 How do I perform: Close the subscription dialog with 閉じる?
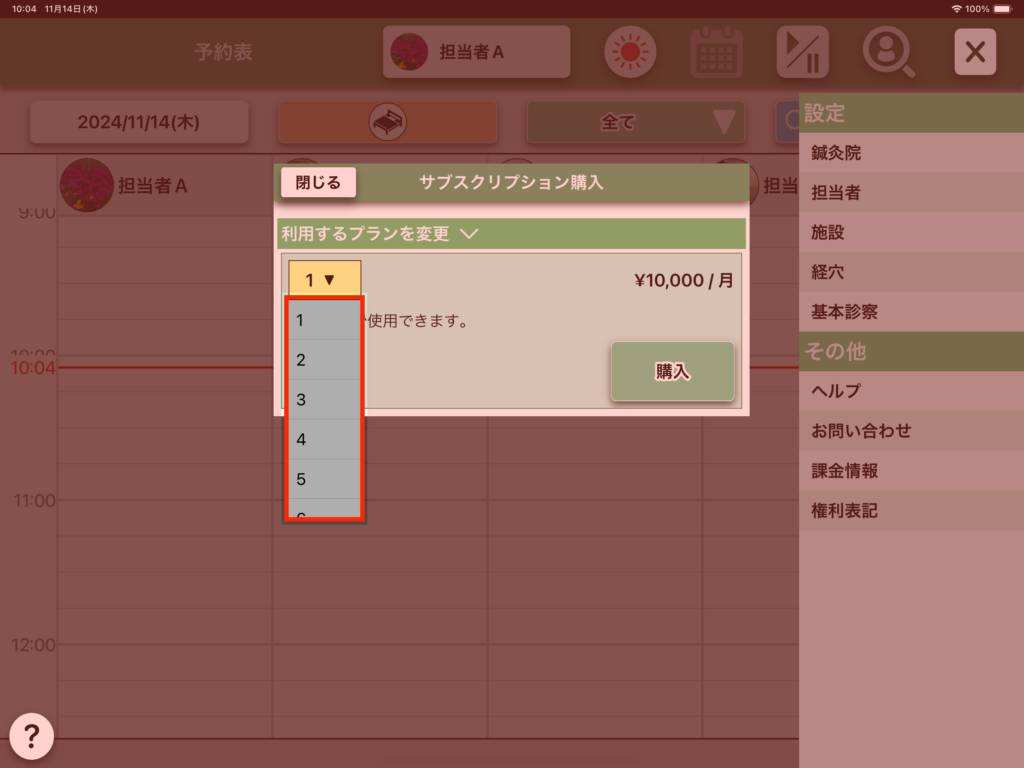pyautogui.click(x=318, y=183)
